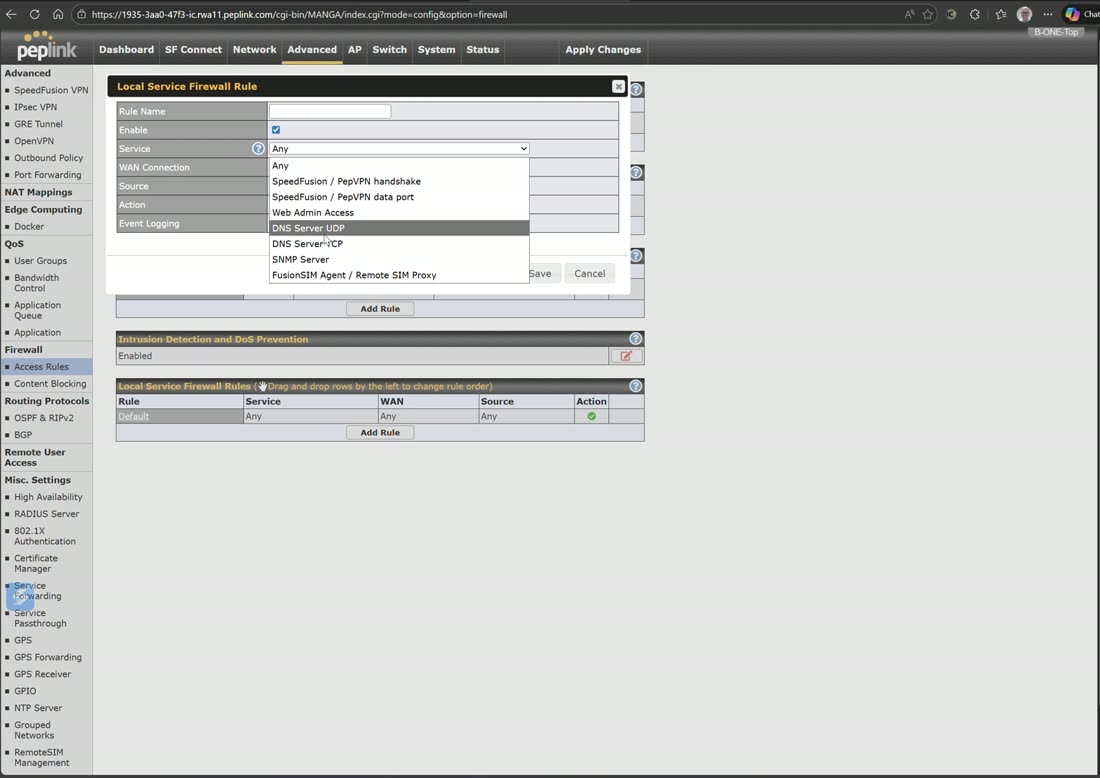Open the Switch tab
1100x778 pixels.
click(389, 50)
